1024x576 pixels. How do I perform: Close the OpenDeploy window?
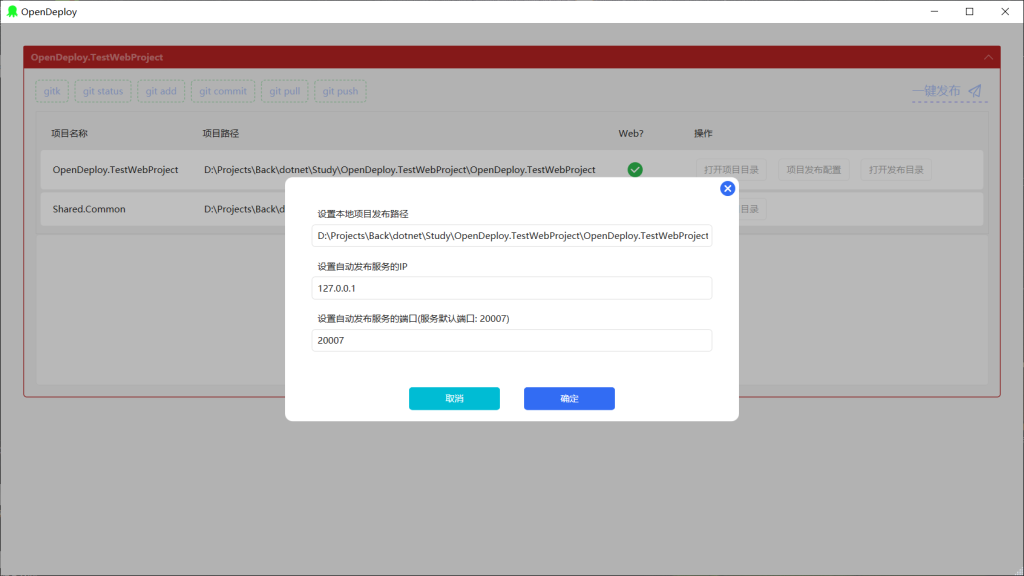point(1005,12)
